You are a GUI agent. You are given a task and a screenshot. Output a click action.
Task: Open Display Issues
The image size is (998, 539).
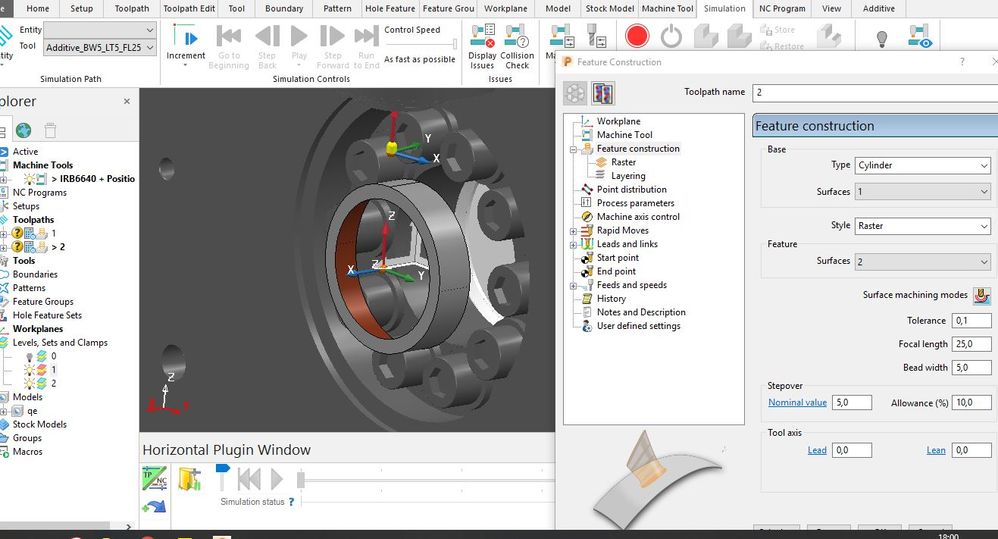[x=482, y=46]
